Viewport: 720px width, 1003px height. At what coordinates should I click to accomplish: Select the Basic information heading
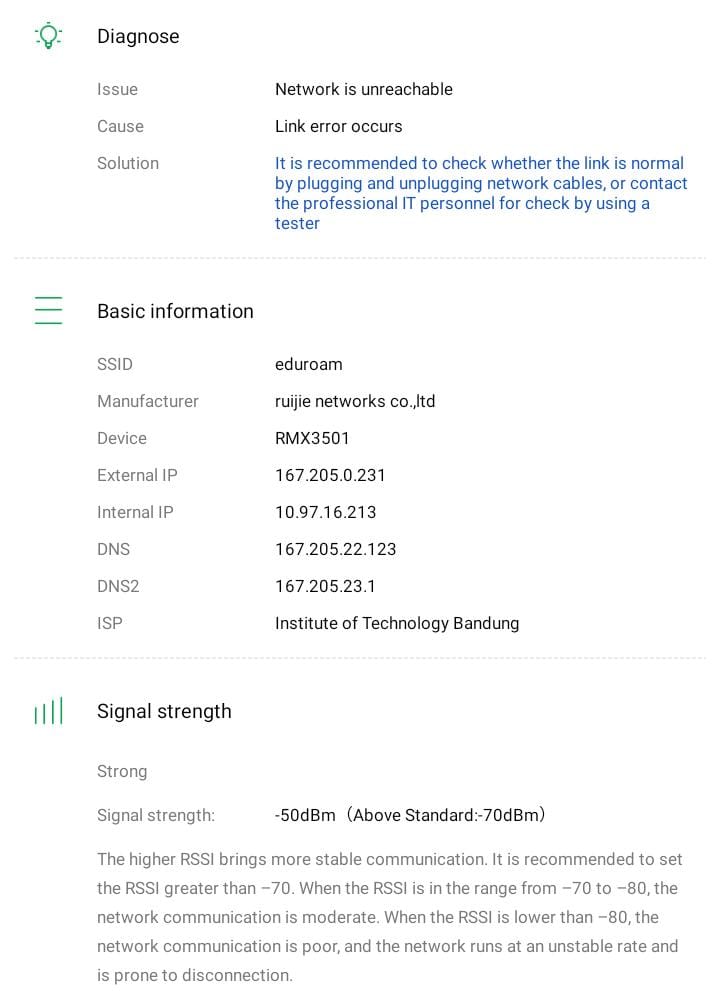175,311
